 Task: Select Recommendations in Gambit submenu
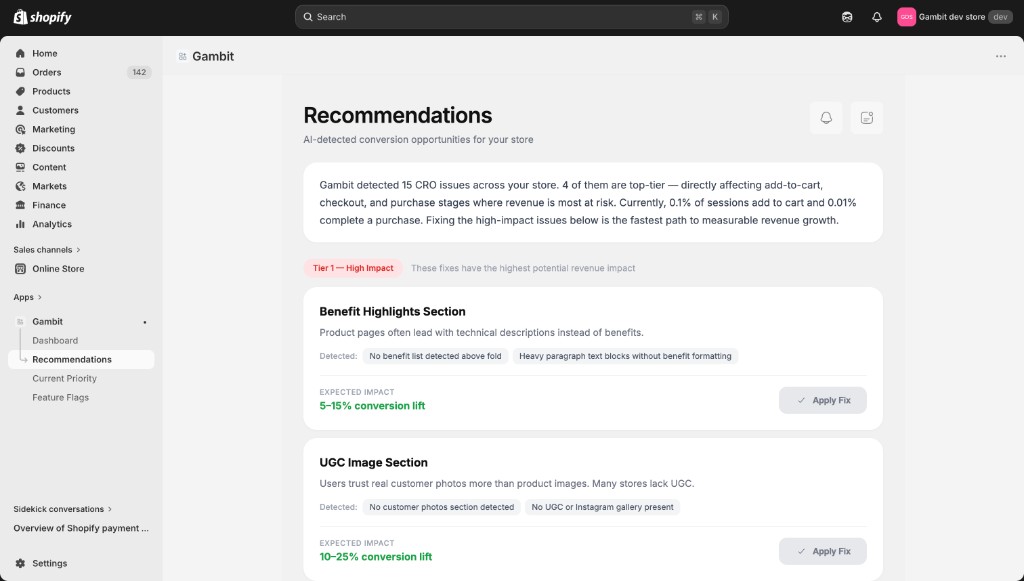point(82,359)
